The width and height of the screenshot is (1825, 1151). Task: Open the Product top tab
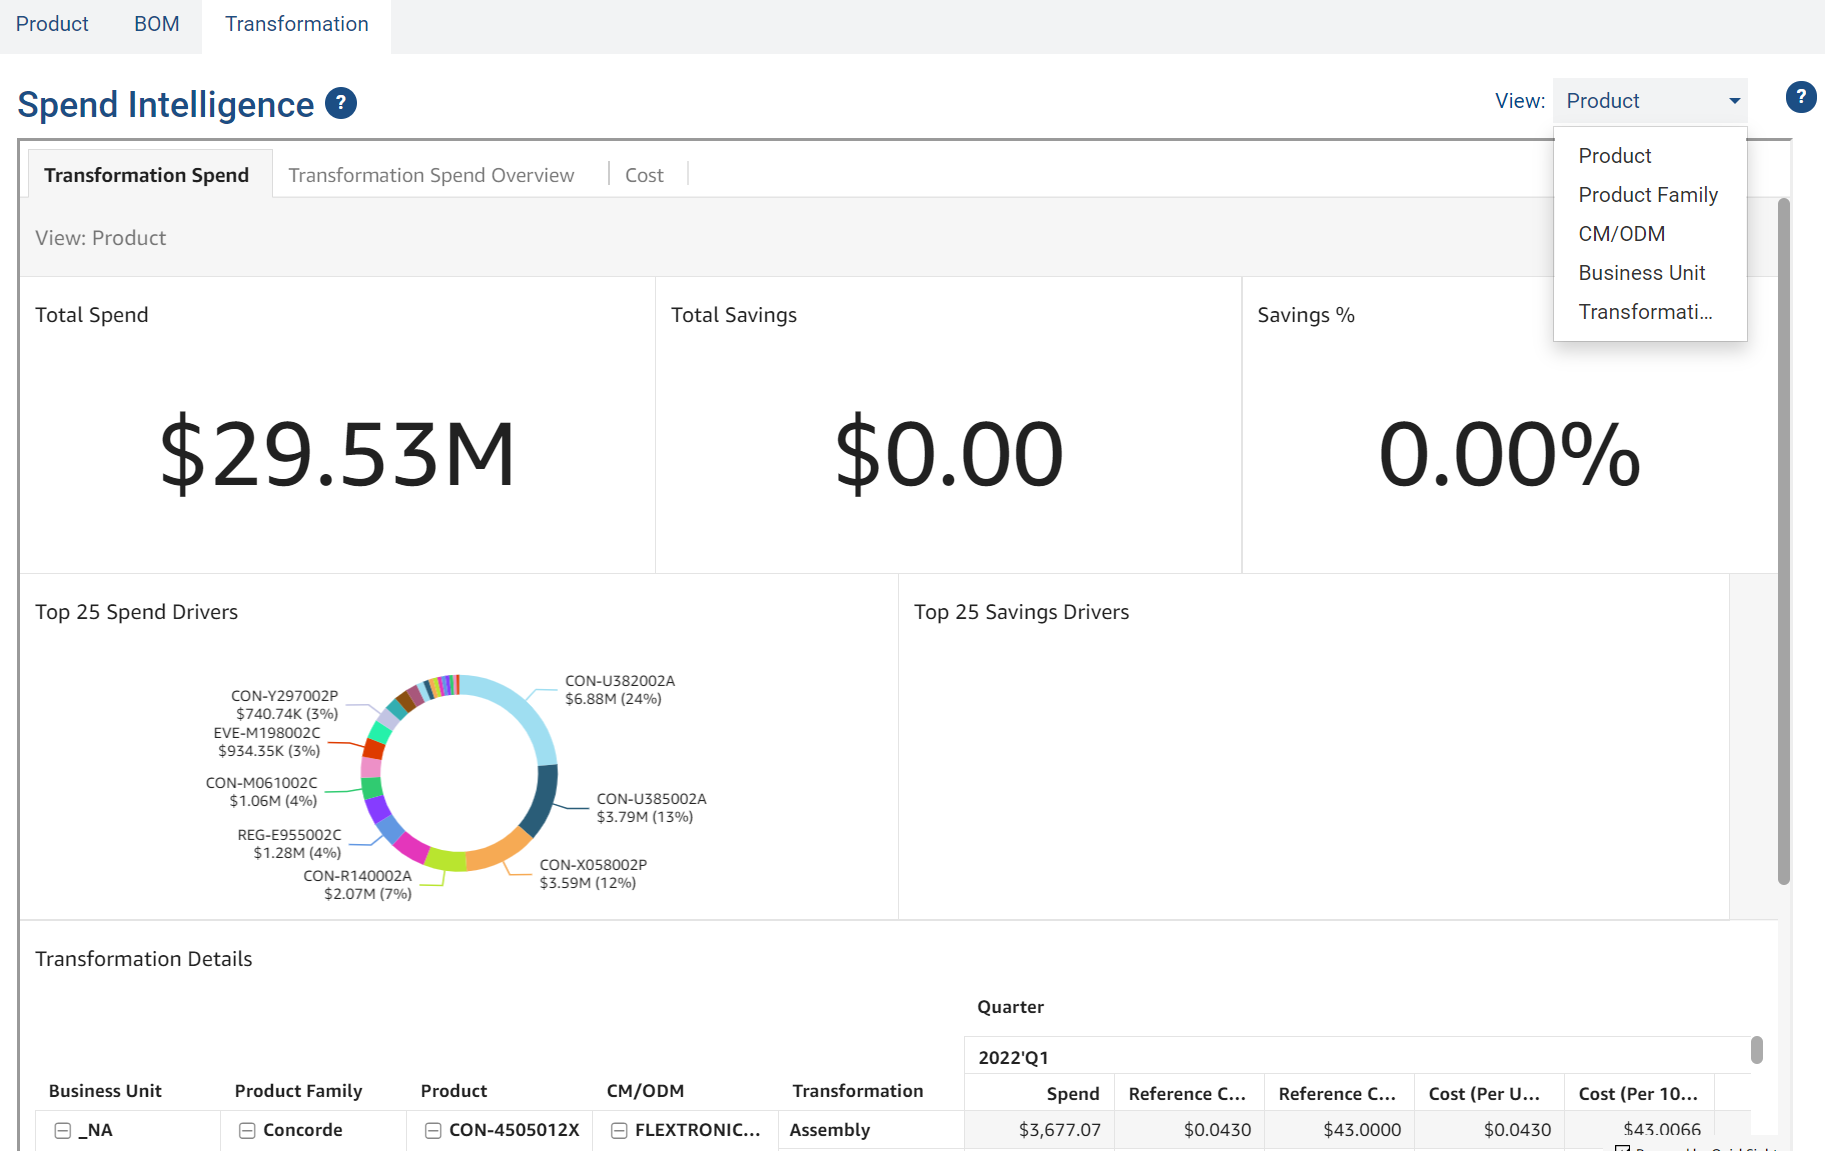pos(52,24)
